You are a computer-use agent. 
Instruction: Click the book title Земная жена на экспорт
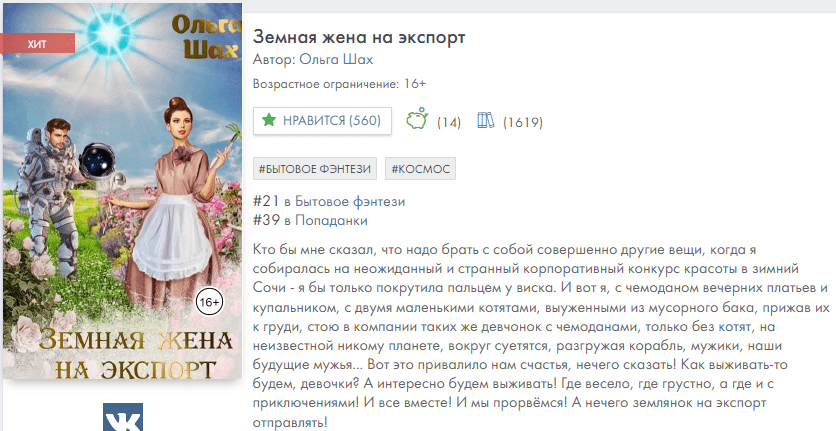pyautogui.click(x=359, y=37)
